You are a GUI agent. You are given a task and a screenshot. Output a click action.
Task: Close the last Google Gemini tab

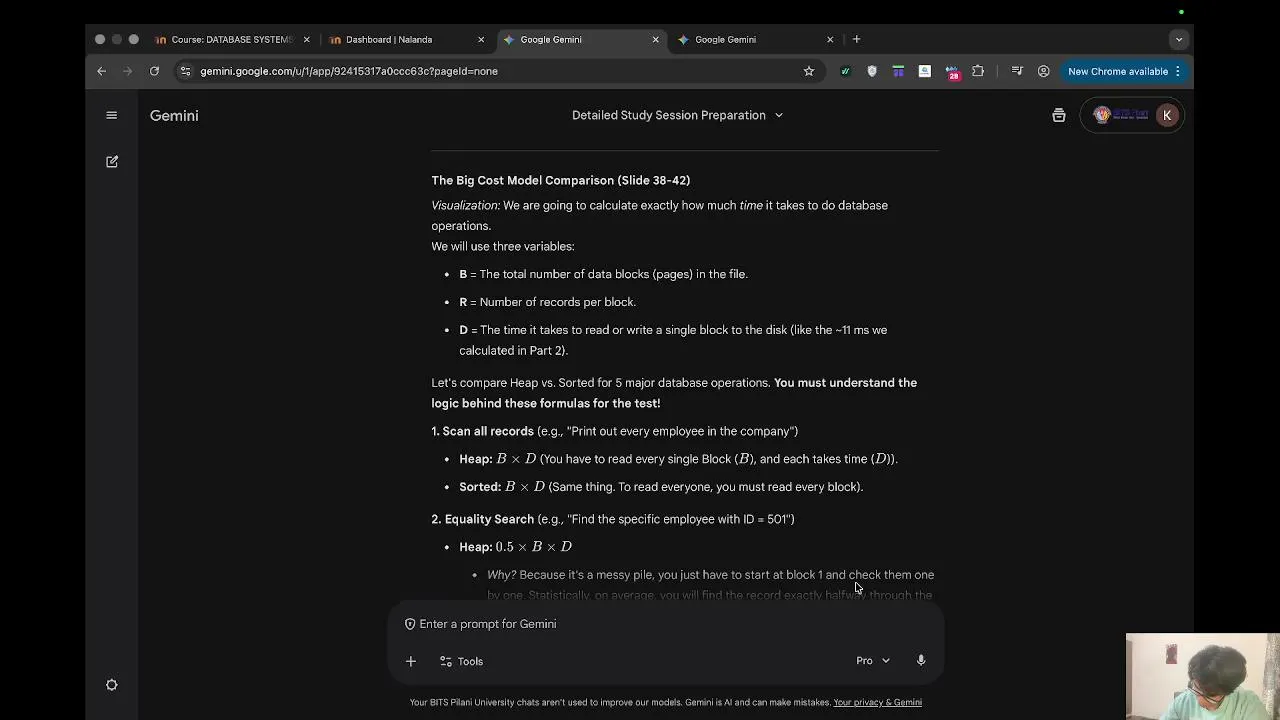[830, 39]
